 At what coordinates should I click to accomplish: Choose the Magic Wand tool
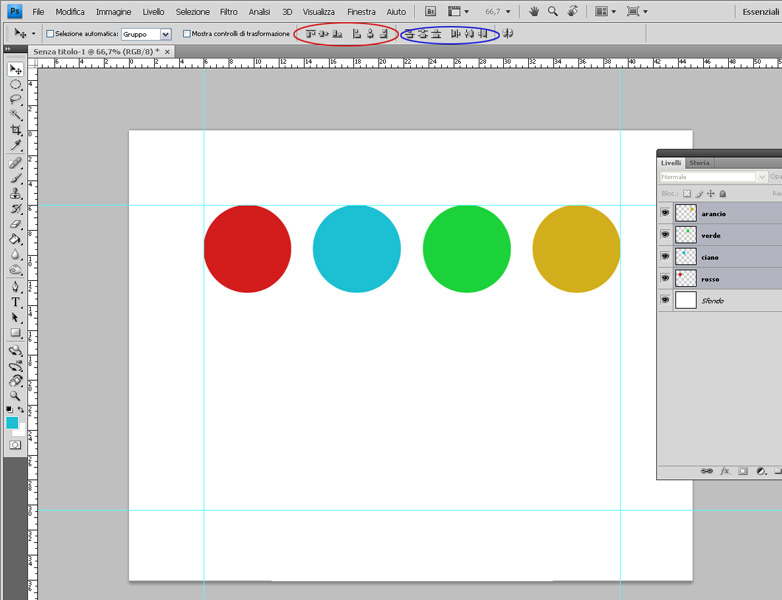tap(16, 115)
